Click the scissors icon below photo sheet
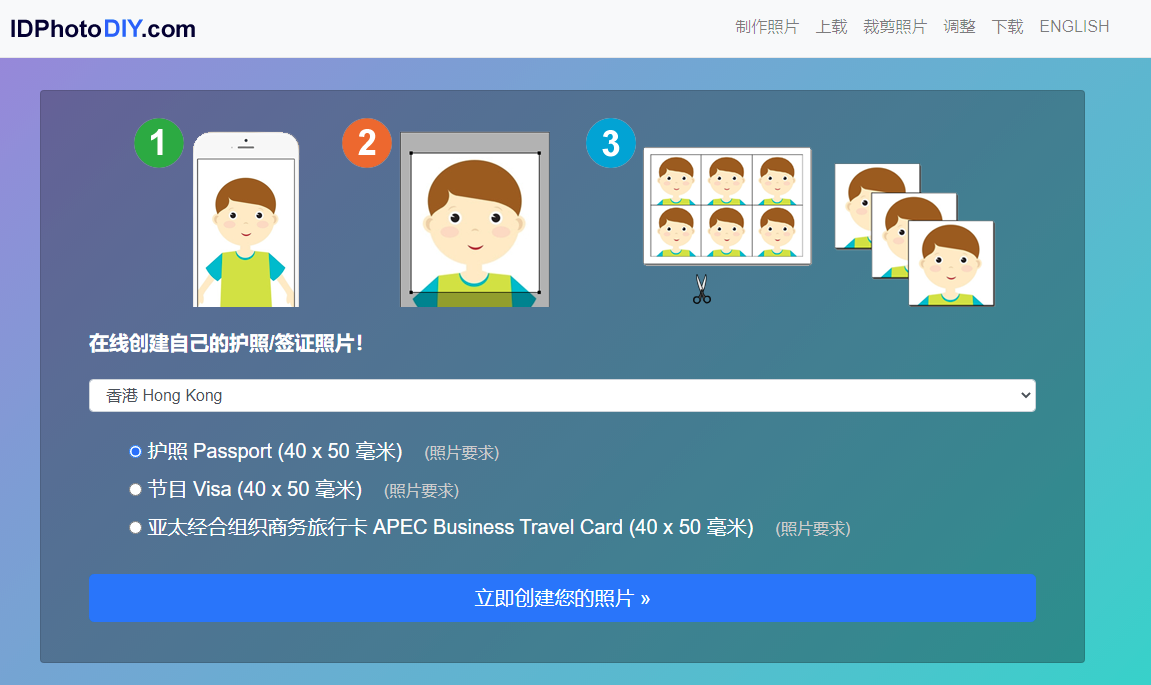The height and width of the screenshot is (685, 1151). pos(701,289)
